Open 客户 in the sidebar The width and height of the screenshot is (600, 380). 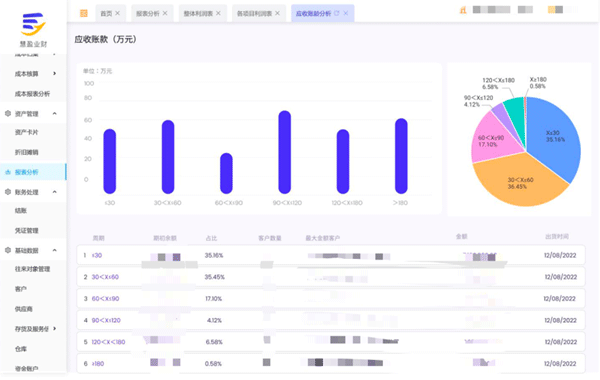[21, 289]
